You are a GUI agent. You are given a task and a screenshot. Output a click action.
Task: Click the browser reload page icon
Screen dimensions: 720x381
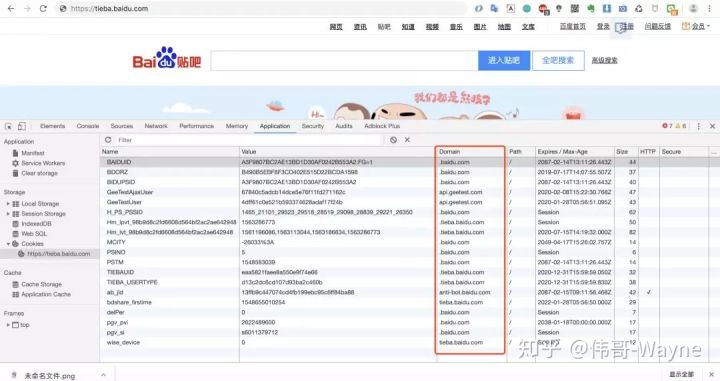coord(43,8)
